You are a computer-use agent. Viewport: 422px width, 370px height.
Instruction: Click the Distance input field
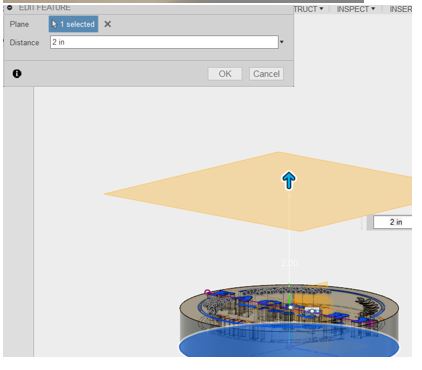click(164, 42)
